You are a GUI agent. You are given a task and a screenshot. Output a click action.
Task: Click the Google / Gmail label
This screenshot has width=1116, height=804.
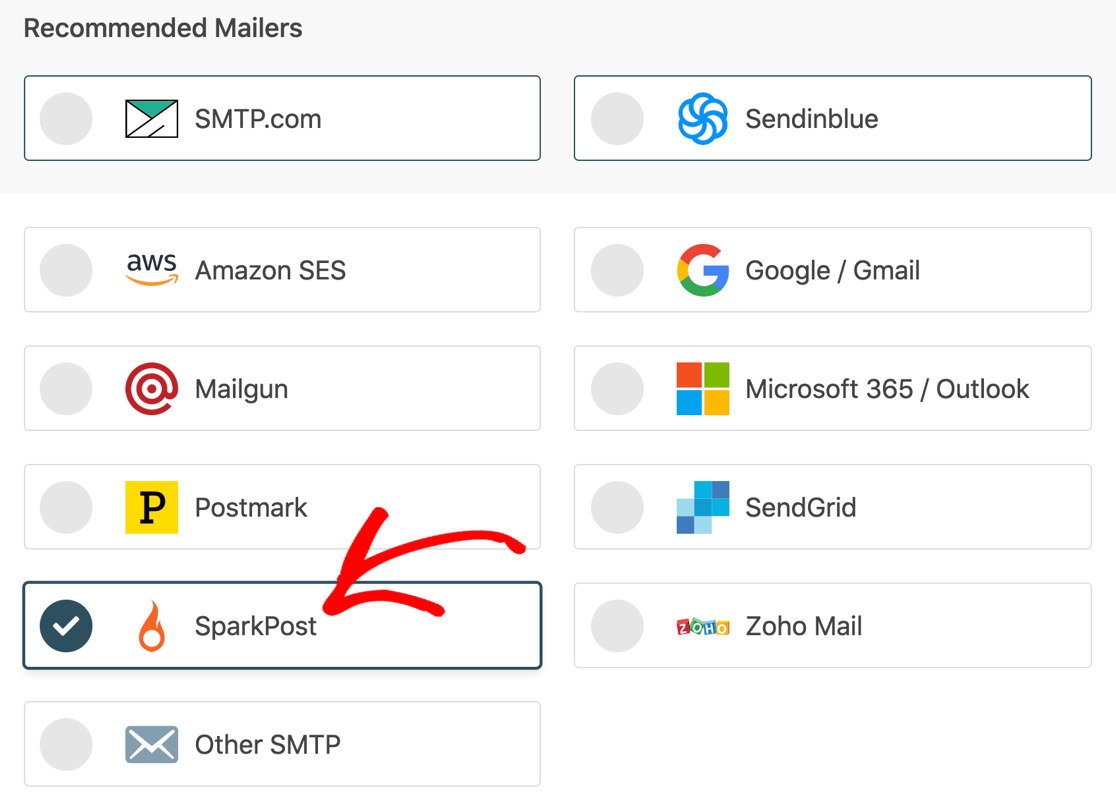tap(832, 271)
